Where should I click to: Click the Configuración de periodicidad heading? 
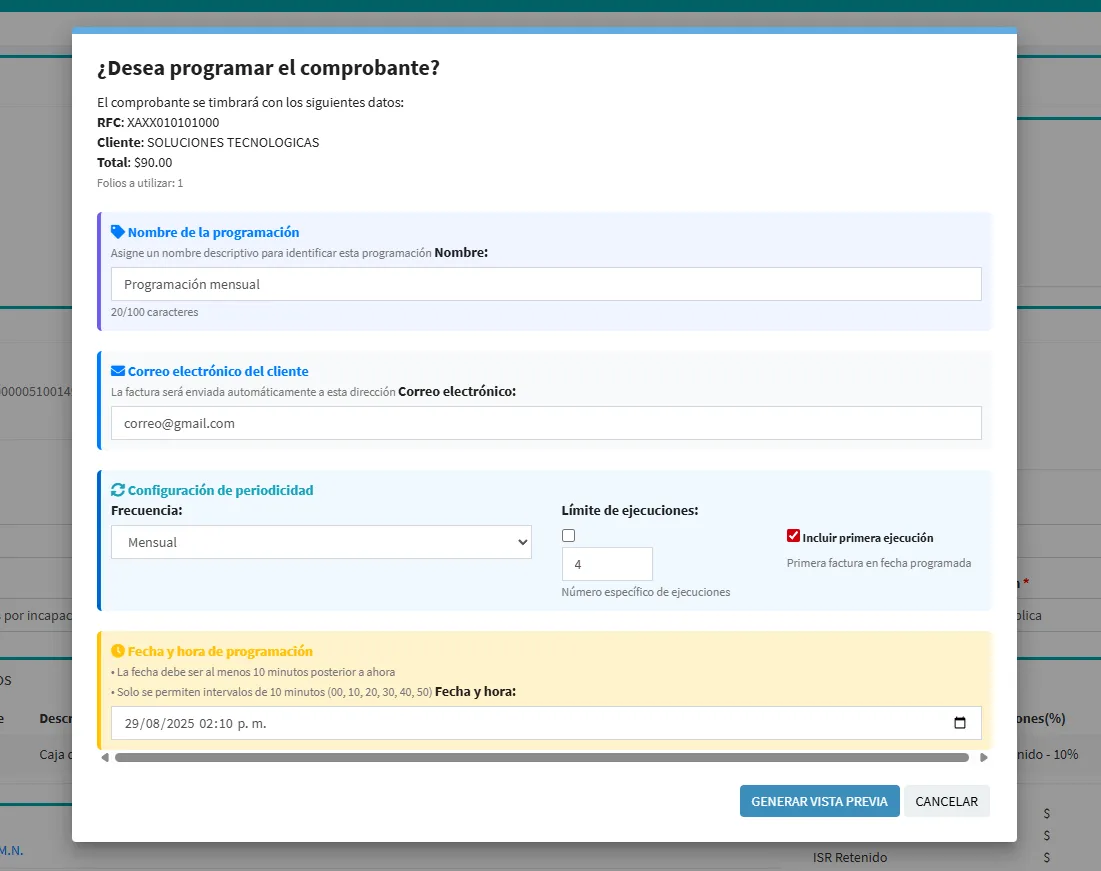pyautogui.click(x=220, y=490)
